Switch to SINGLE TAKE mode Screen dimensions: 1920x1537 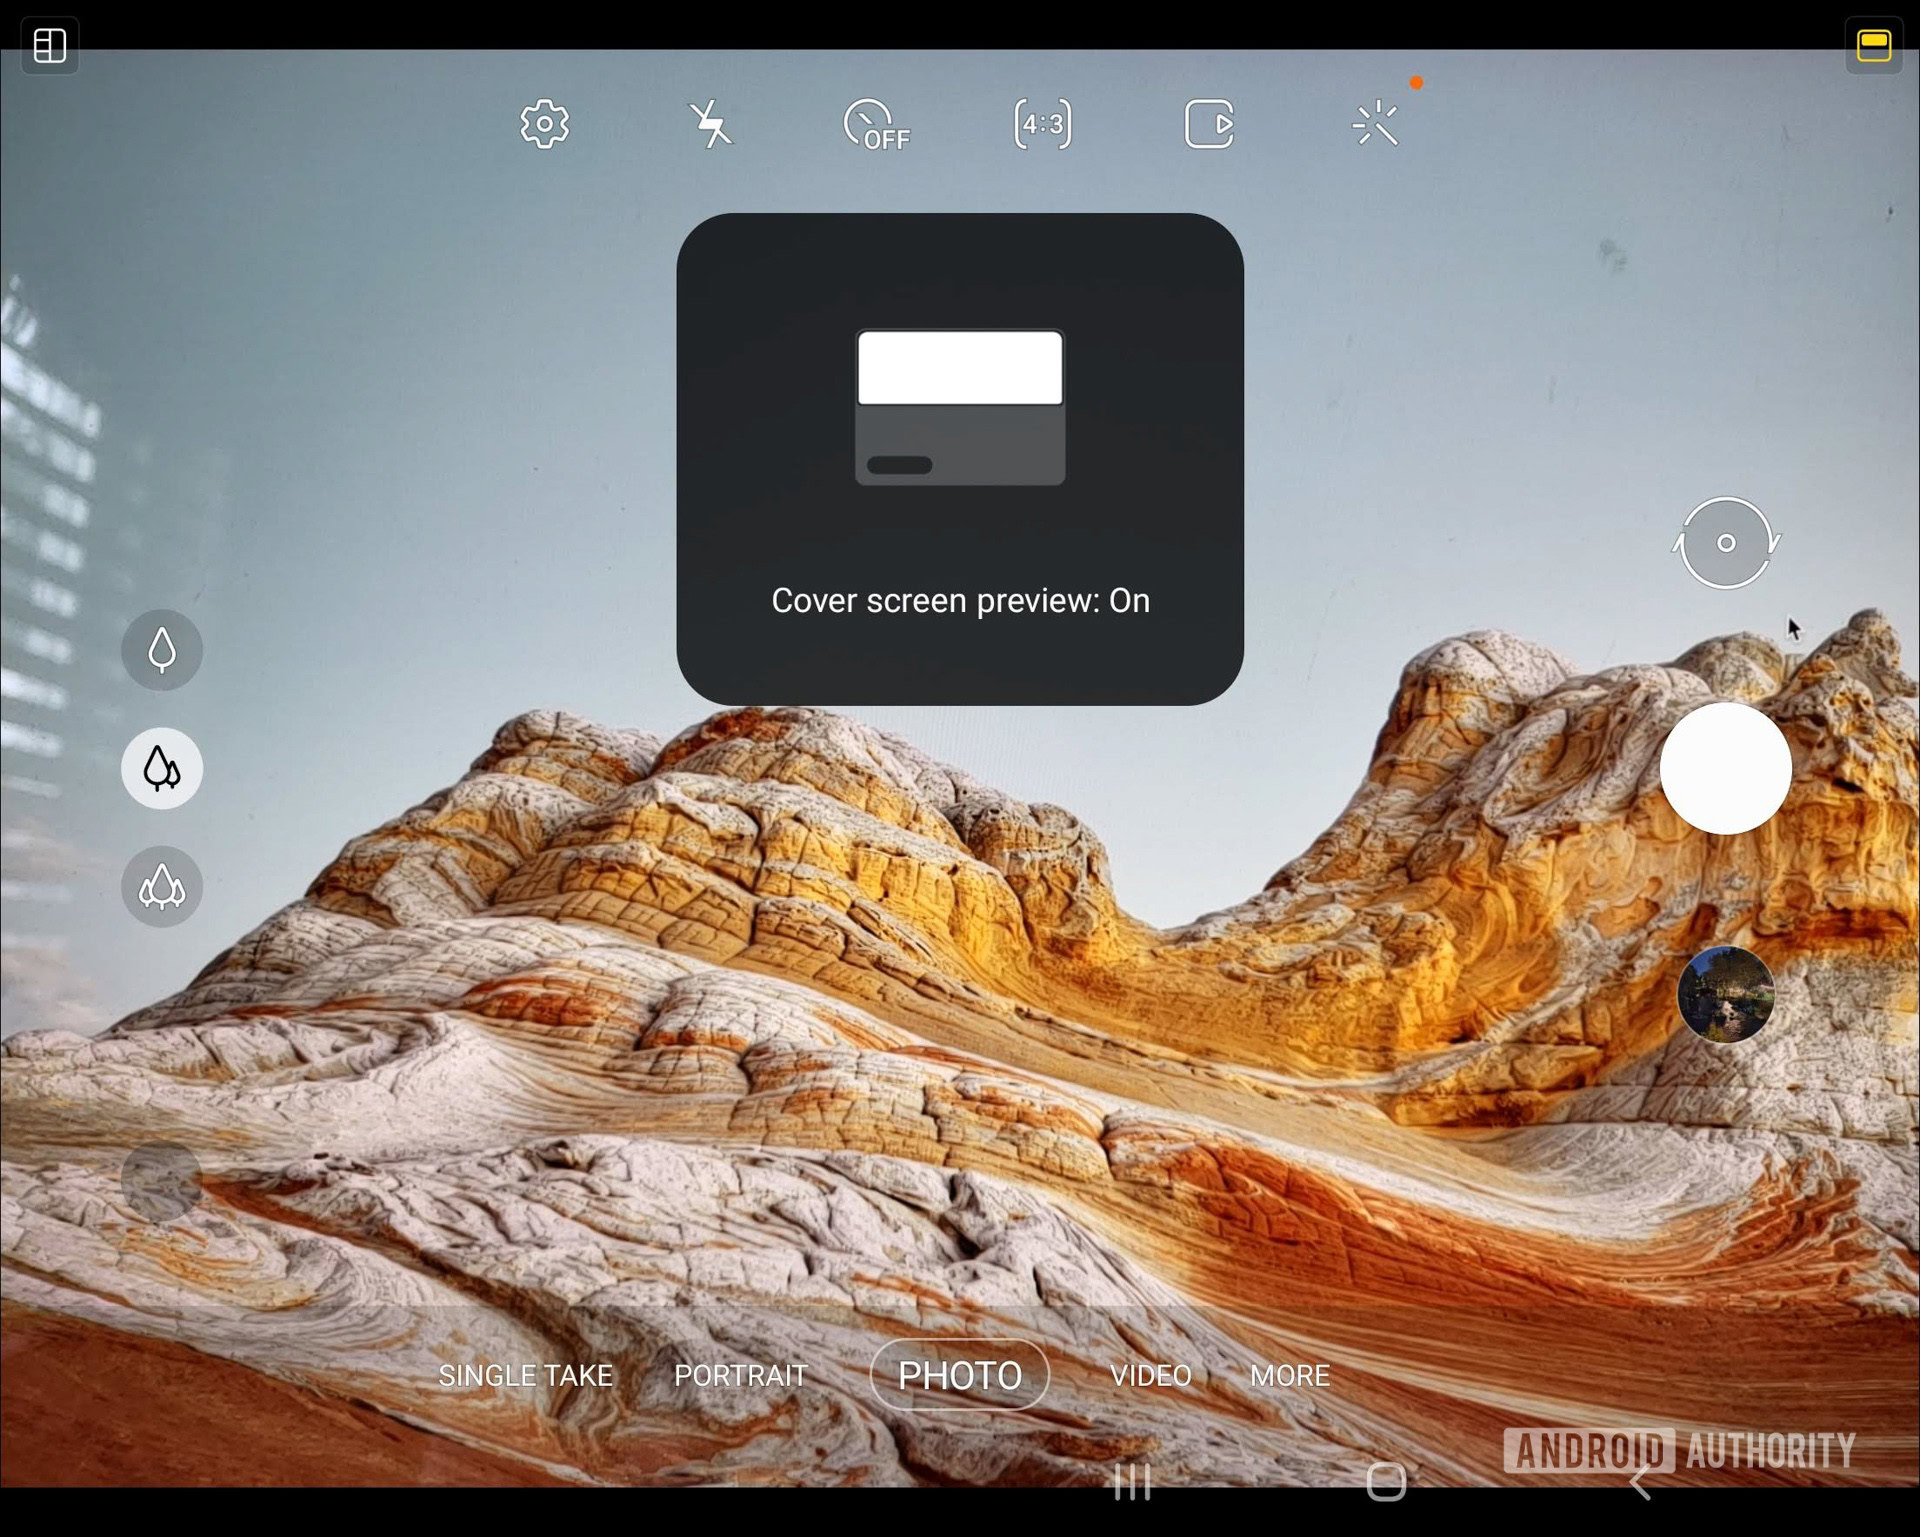pyautogui.click(x=525, y=1376)
